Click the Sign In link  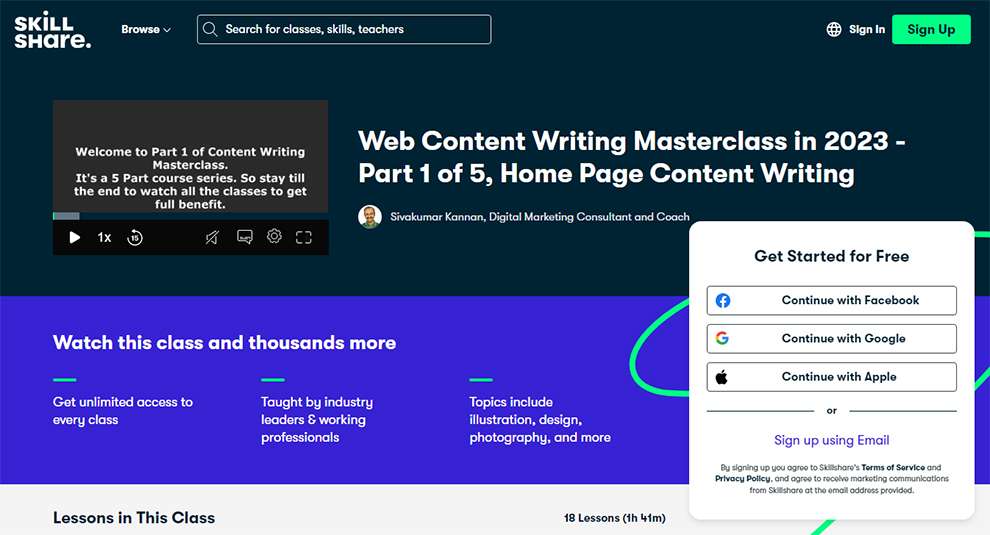coord(866,30)
